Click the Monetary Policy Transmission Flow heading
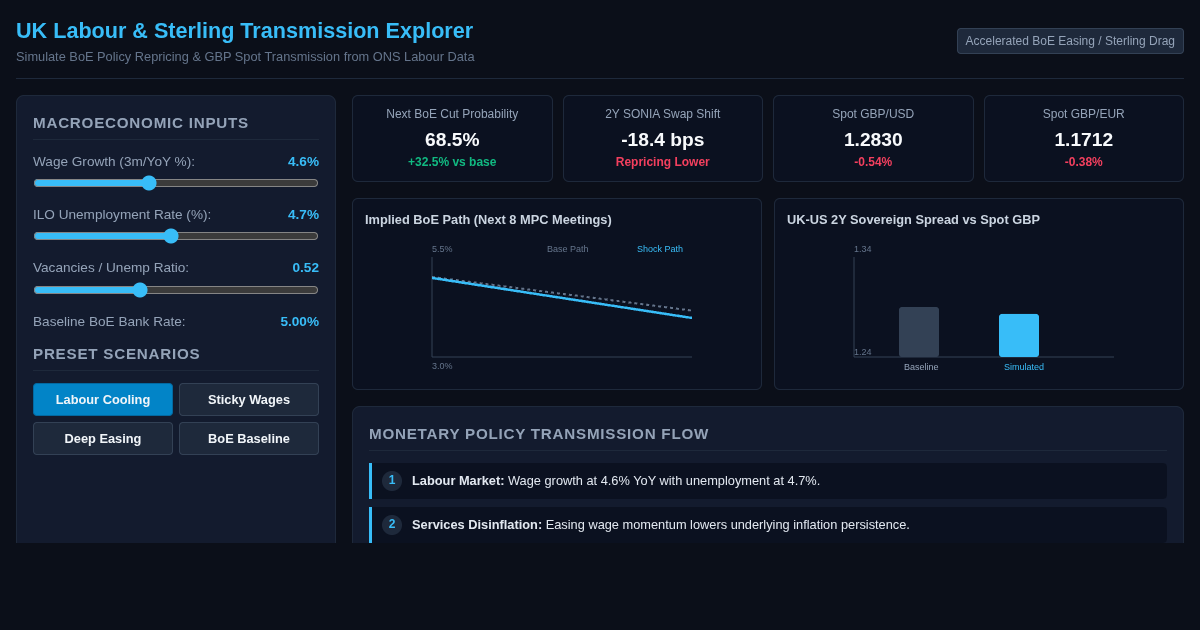The width and height of the screenshot is (1200, 630). 539,434
